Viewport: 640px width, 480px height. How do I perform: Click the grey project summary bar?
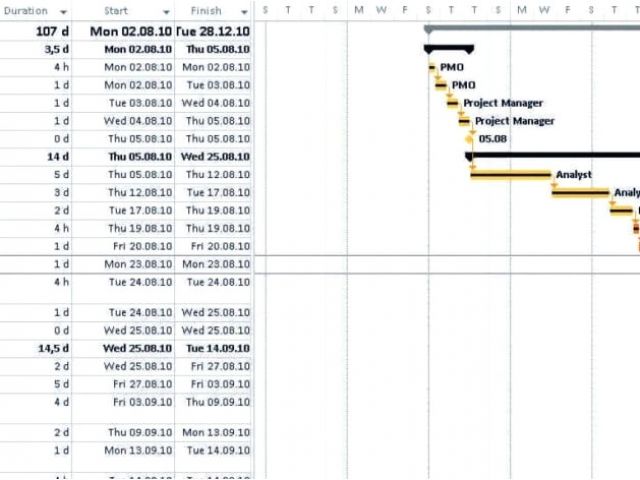[530, 29]
